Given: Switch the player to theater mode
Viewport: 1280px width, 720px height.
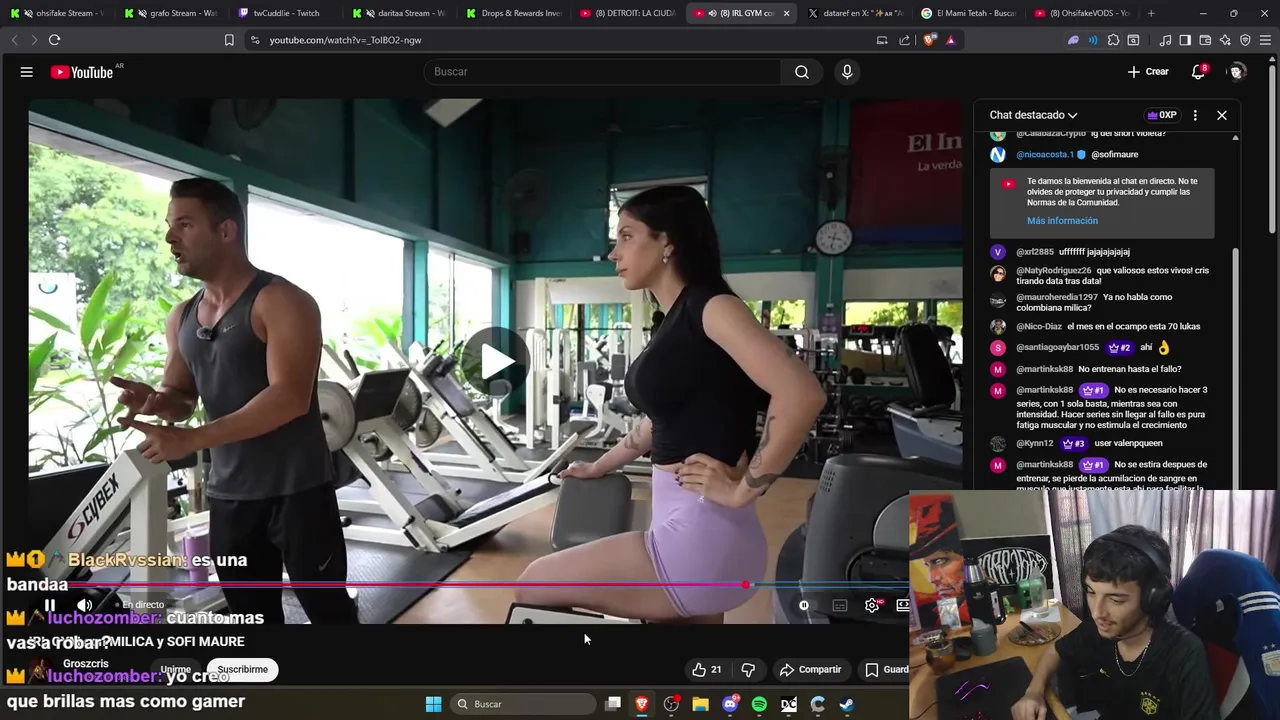Looking at the screenshot, I should (x=903, y=605).
